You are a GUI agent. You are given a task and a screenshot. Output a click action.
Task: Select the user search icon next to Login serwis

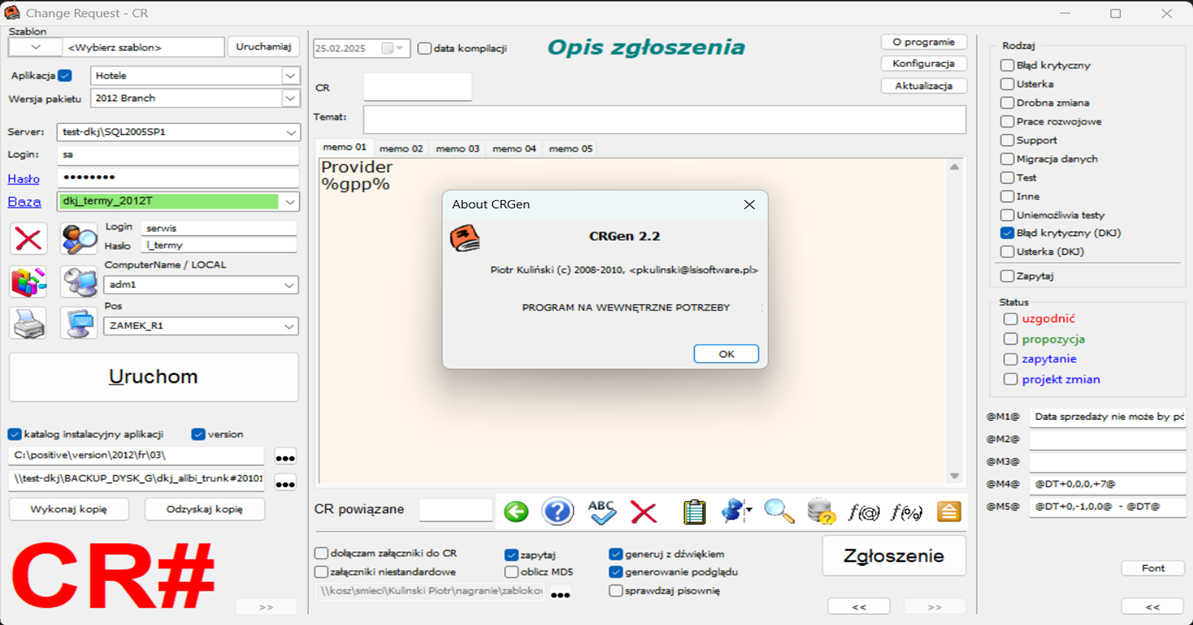coord(79,237)
